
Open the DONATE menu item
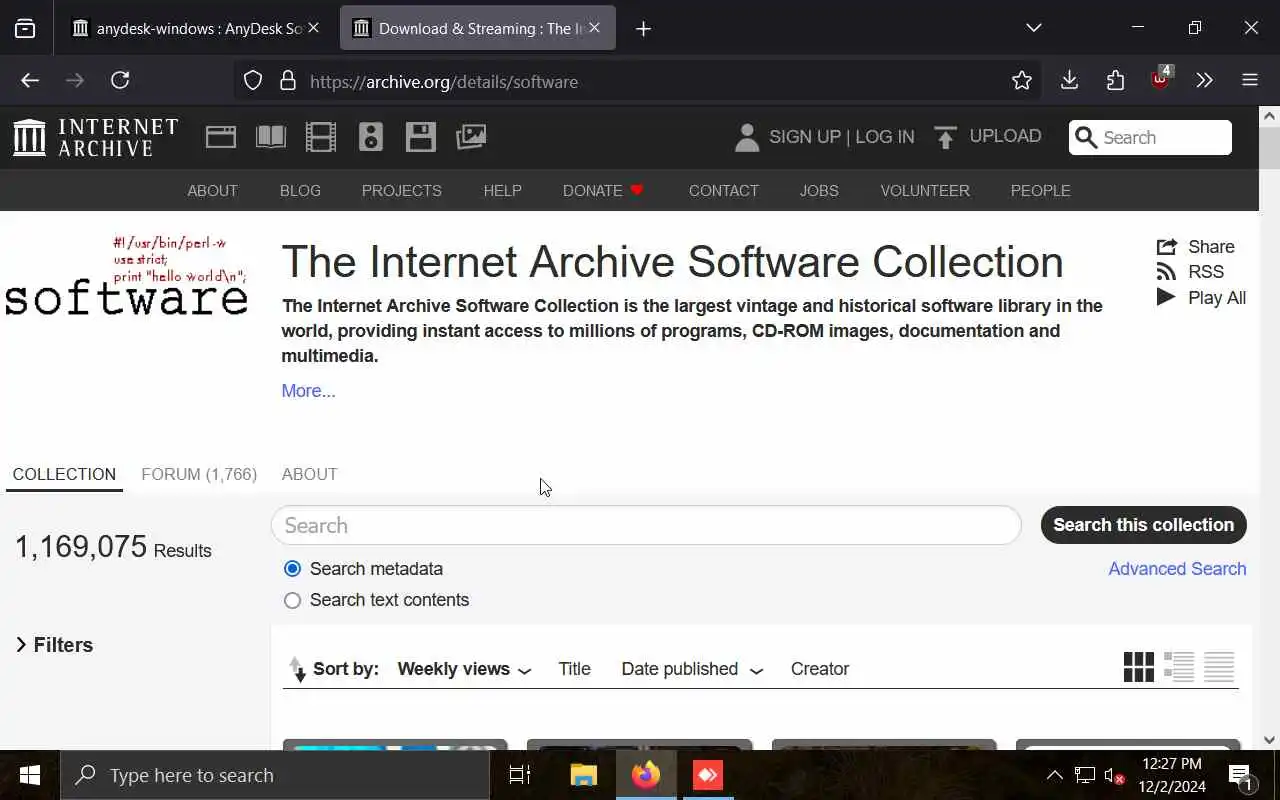point(603,190)
